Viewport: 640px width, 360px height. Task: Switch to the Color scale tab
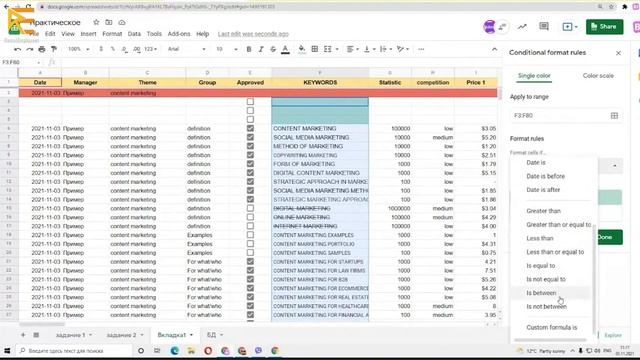pyautogui.click(x=598, y=76)
